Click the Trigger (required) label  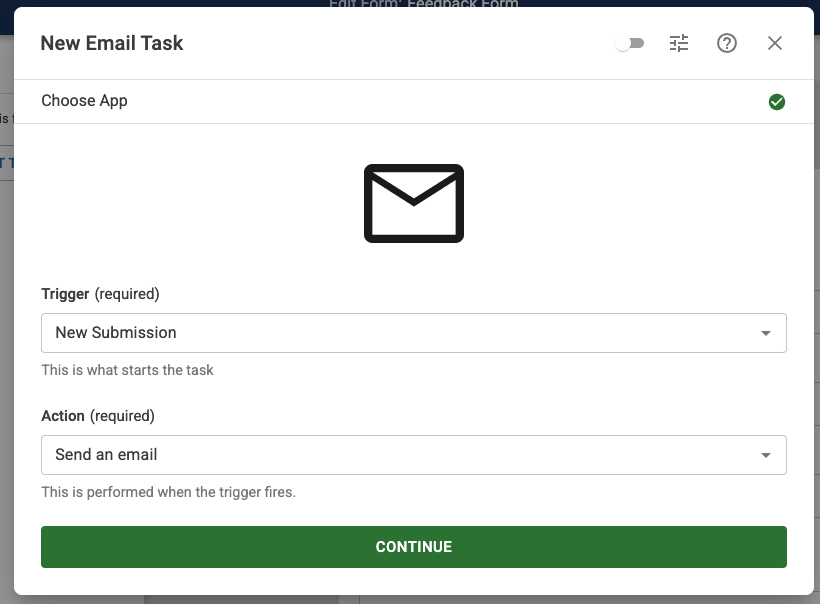tap(100, 294)
